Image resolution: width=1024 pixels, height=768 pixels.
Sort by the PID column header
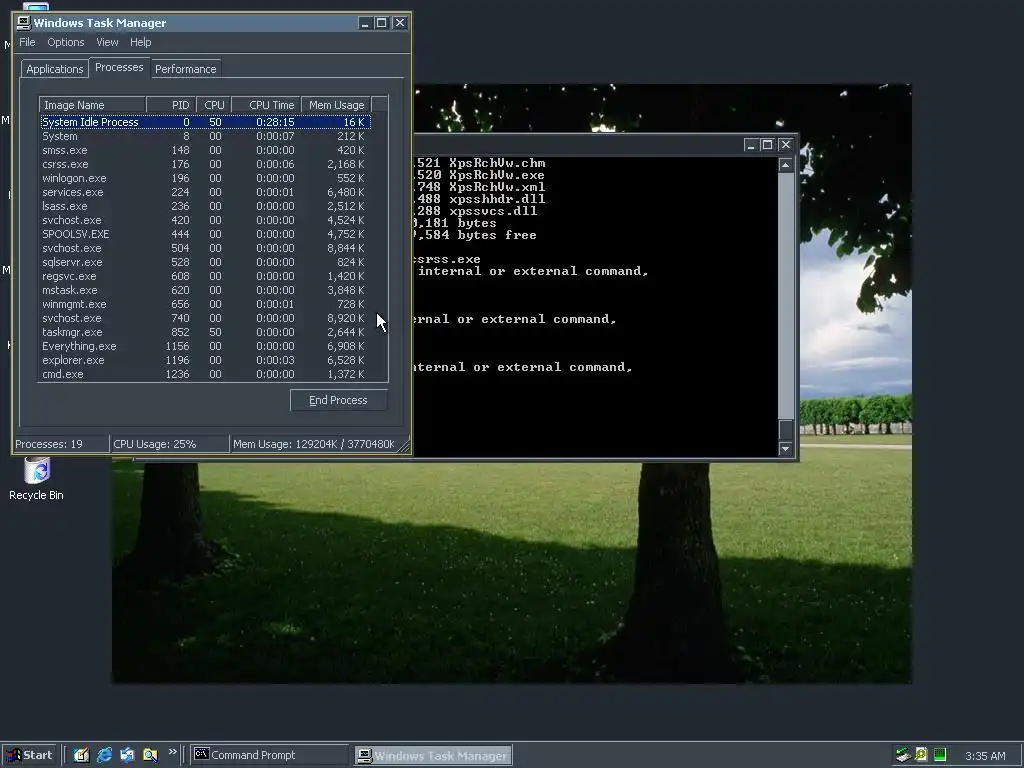(x=171, y=105)
